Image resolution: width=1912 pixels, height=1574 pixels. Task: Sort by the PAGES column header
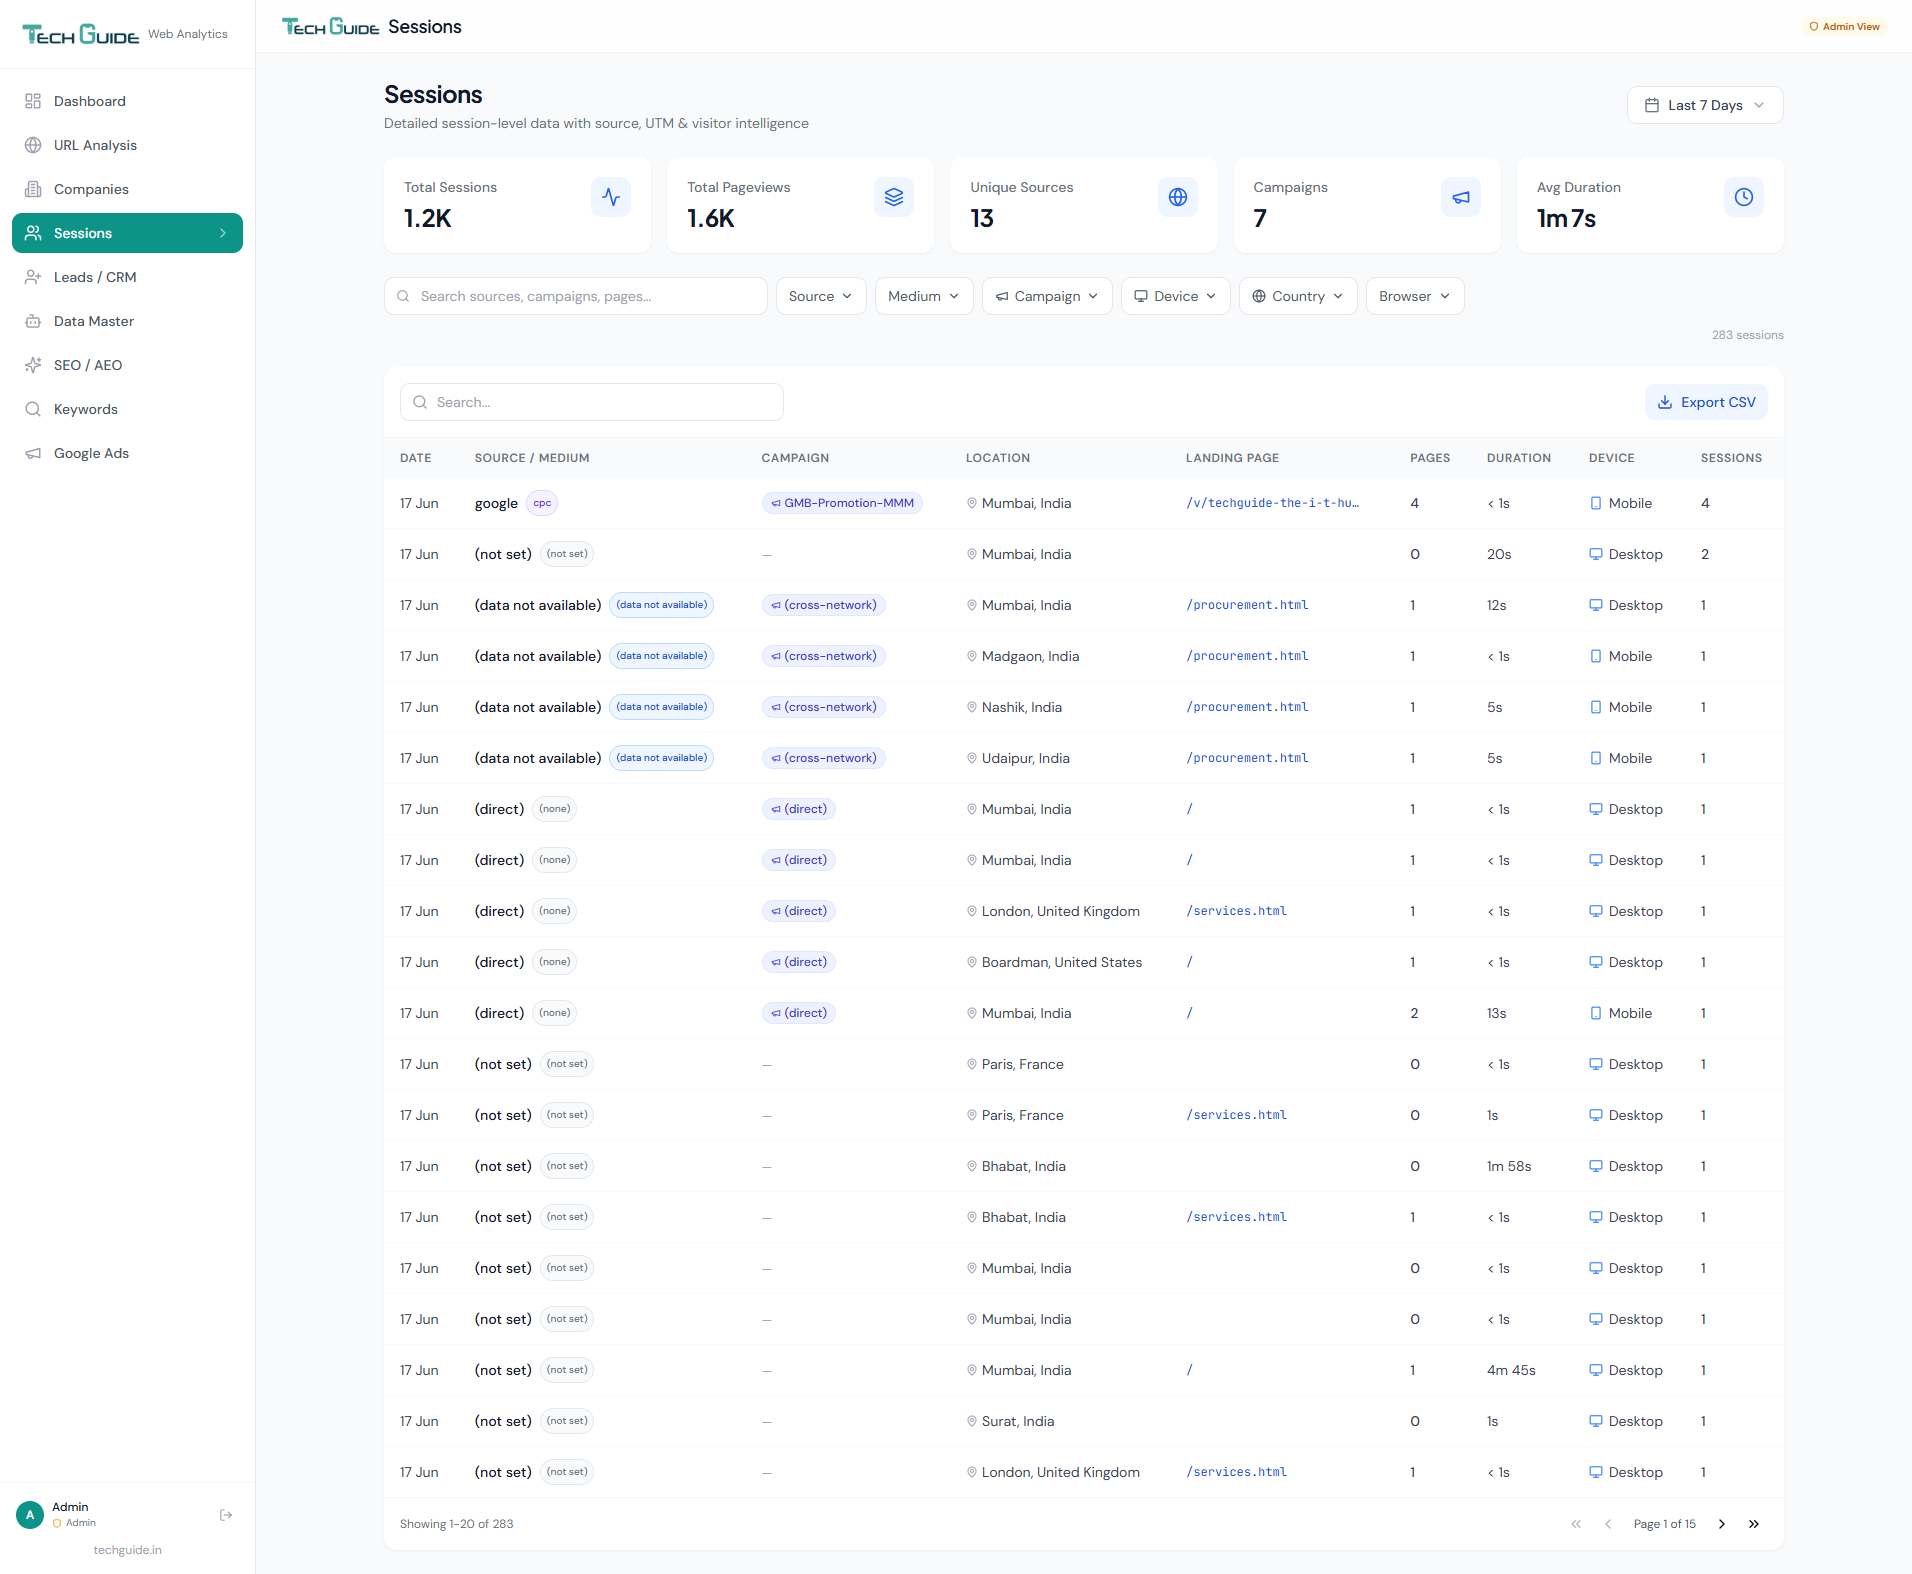1430,458
